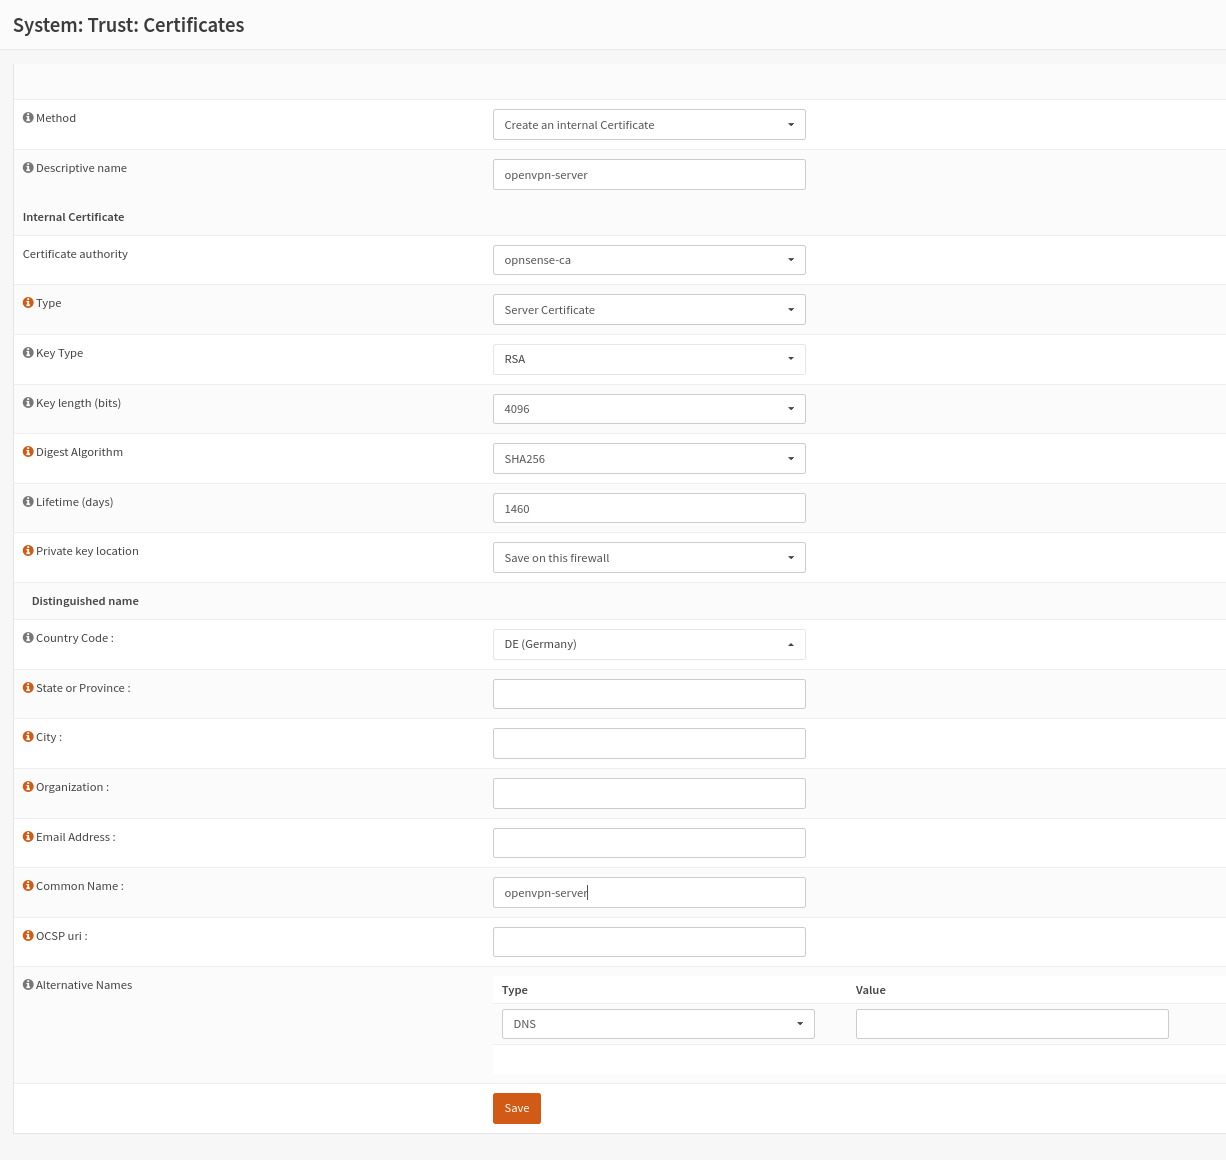Change the Digest Algorithm SHA256 dropdown
The image size is (1226, 1160).
coord(649,459)
